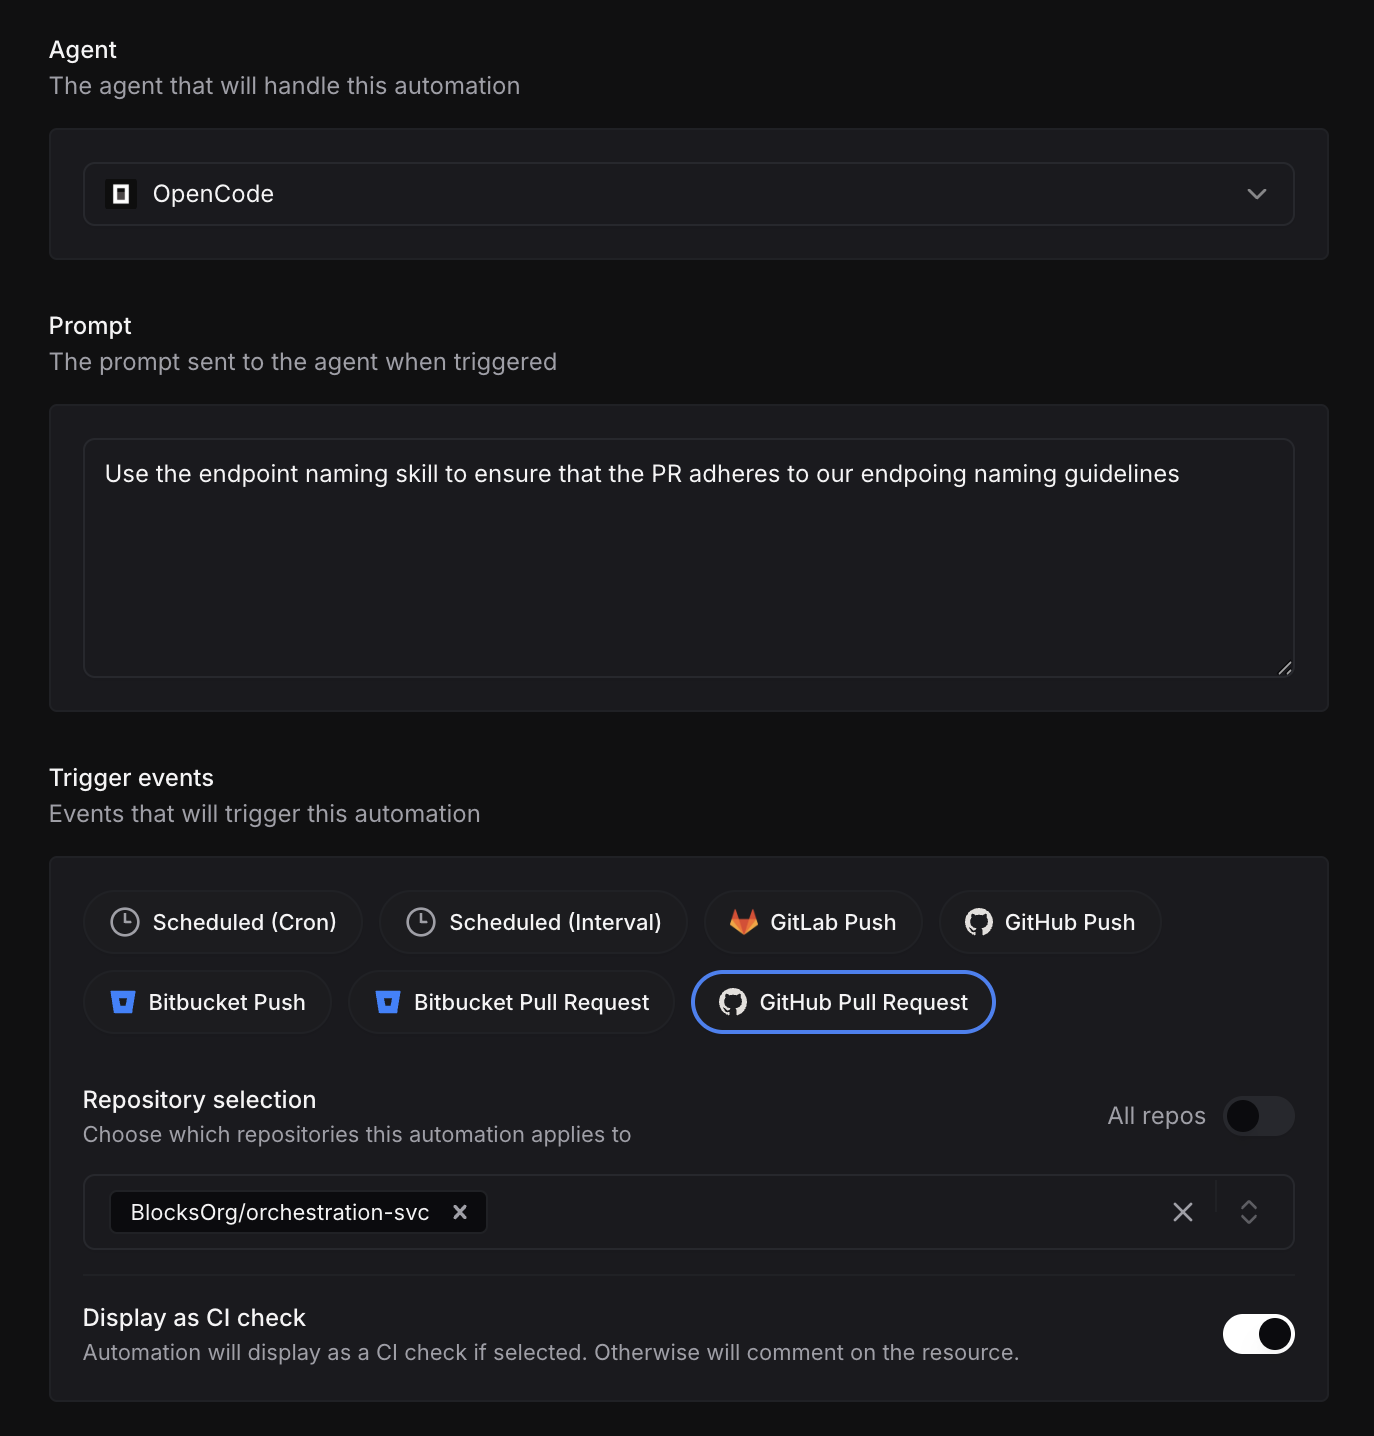Click the GitLab fox logo icon

tap(744, 922)
